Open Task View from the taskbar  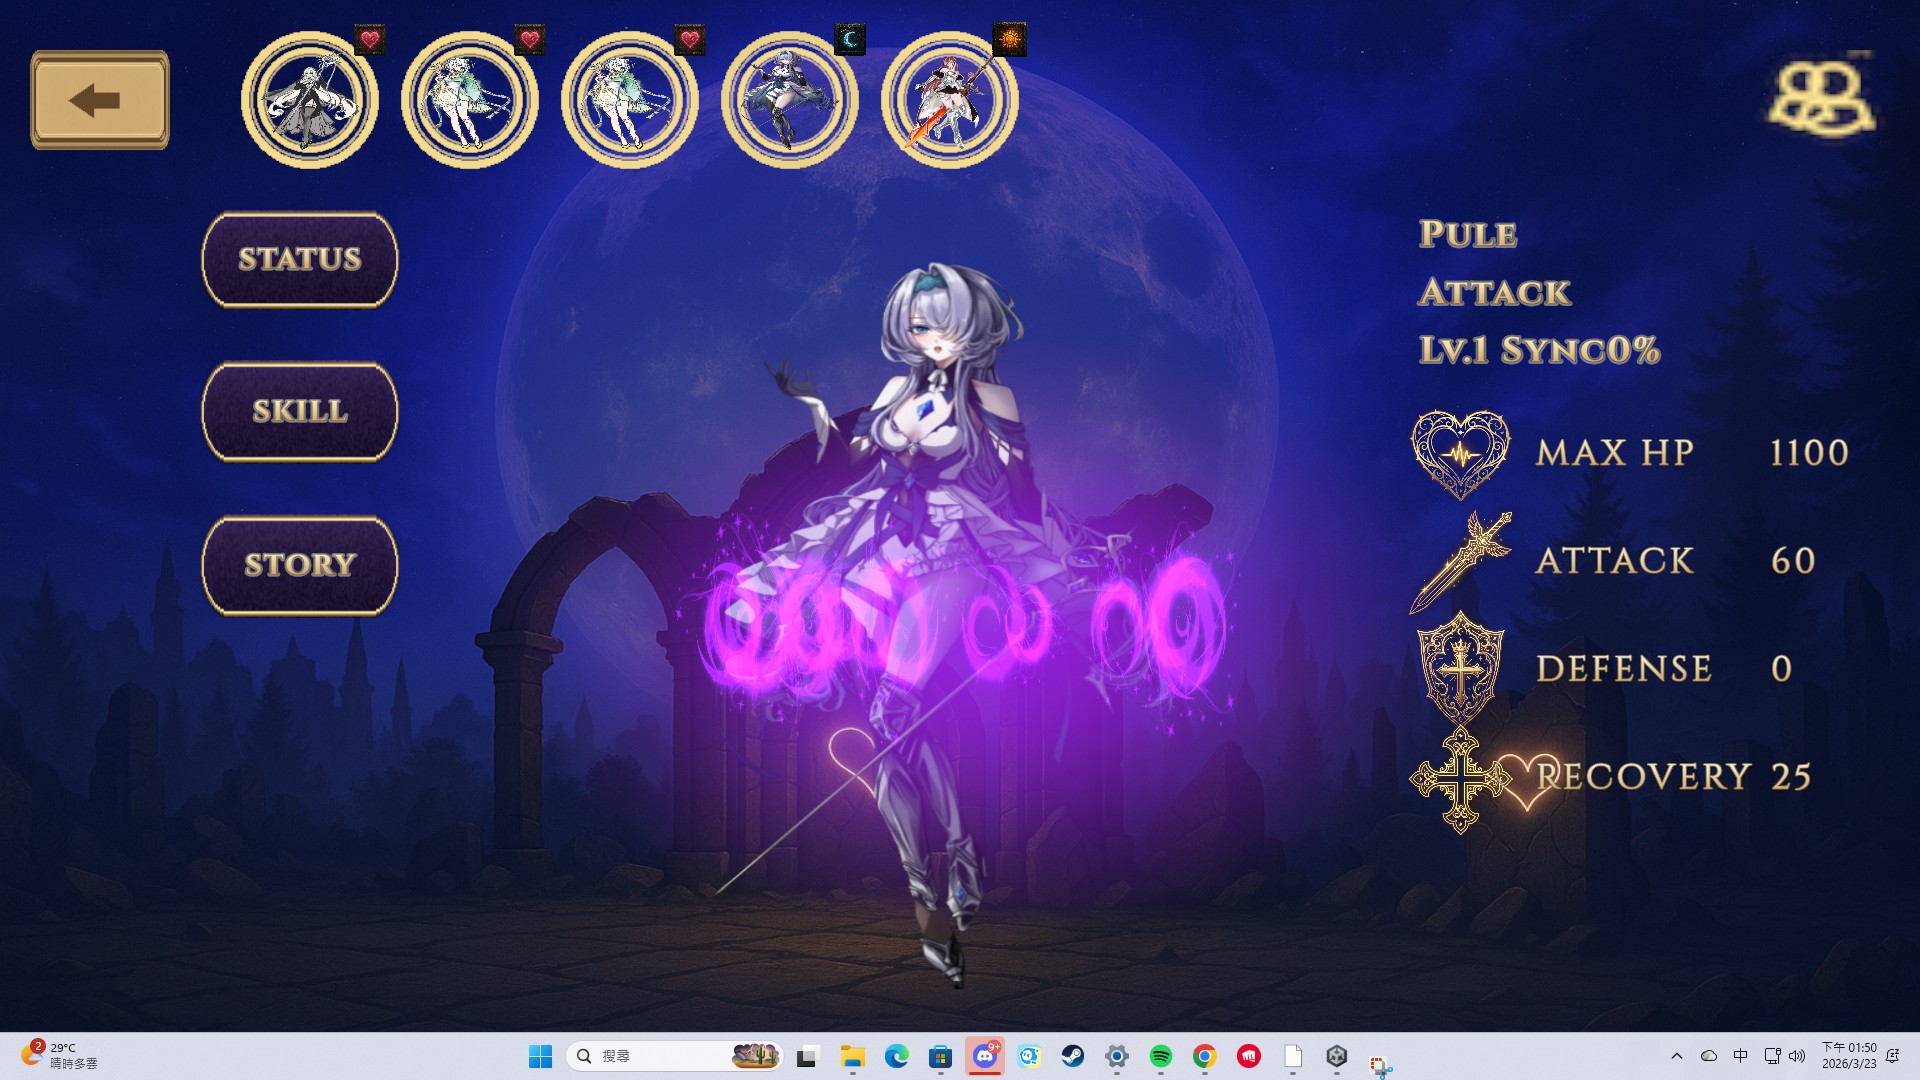point(808,1056)
